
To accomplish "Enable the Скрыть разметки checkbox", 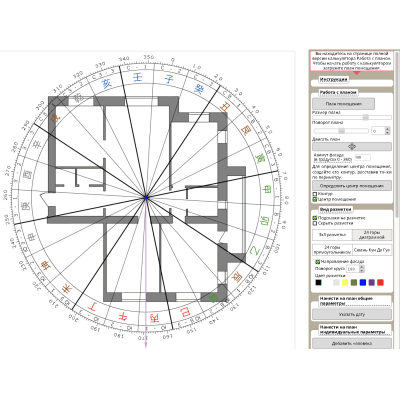I will click(314, 223).
